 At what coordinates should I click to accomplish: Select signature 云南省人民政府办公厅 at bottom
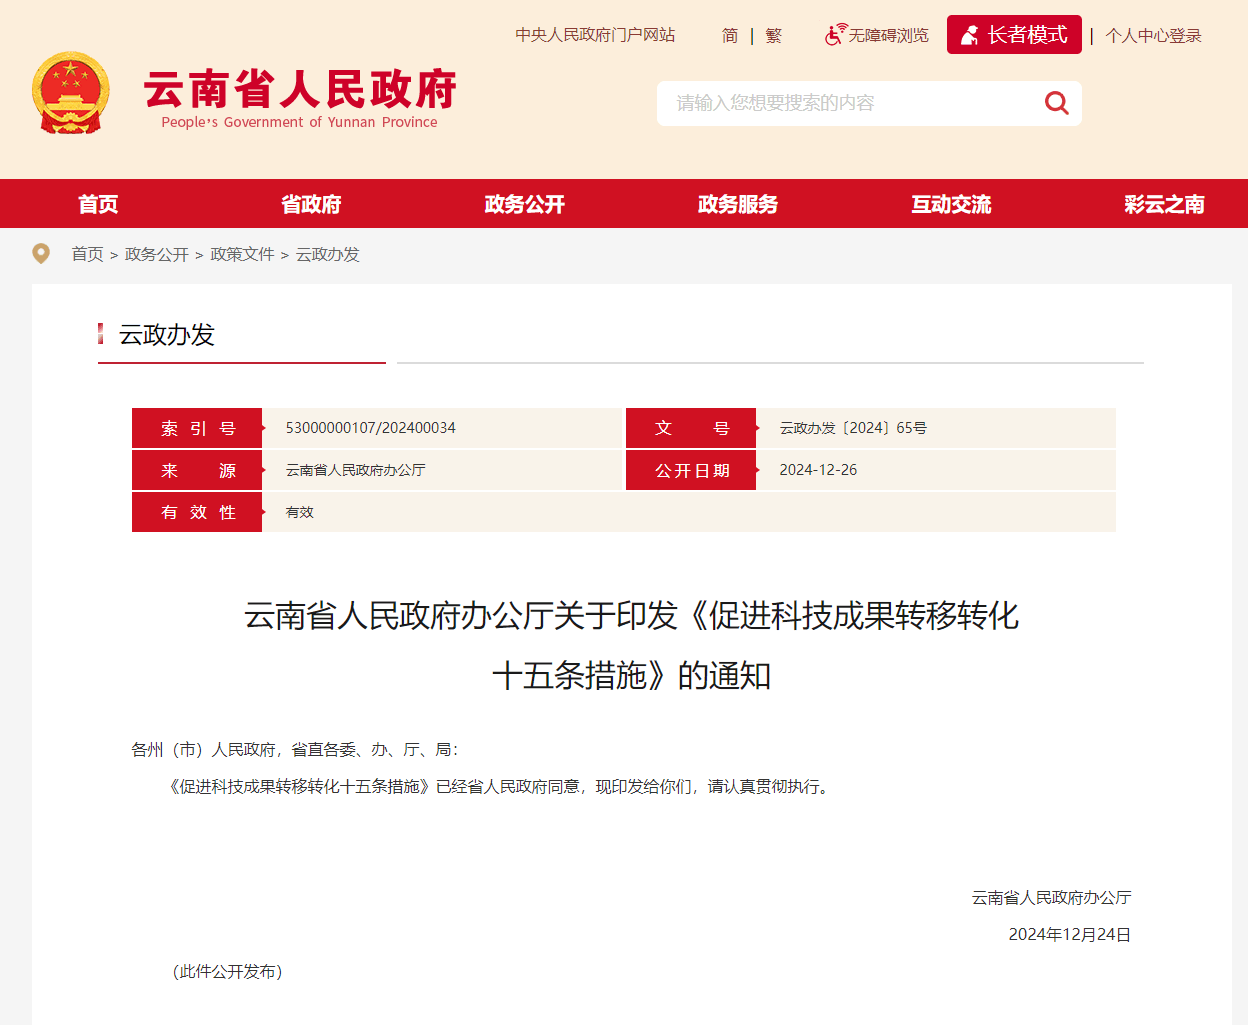pos(1051,898)
